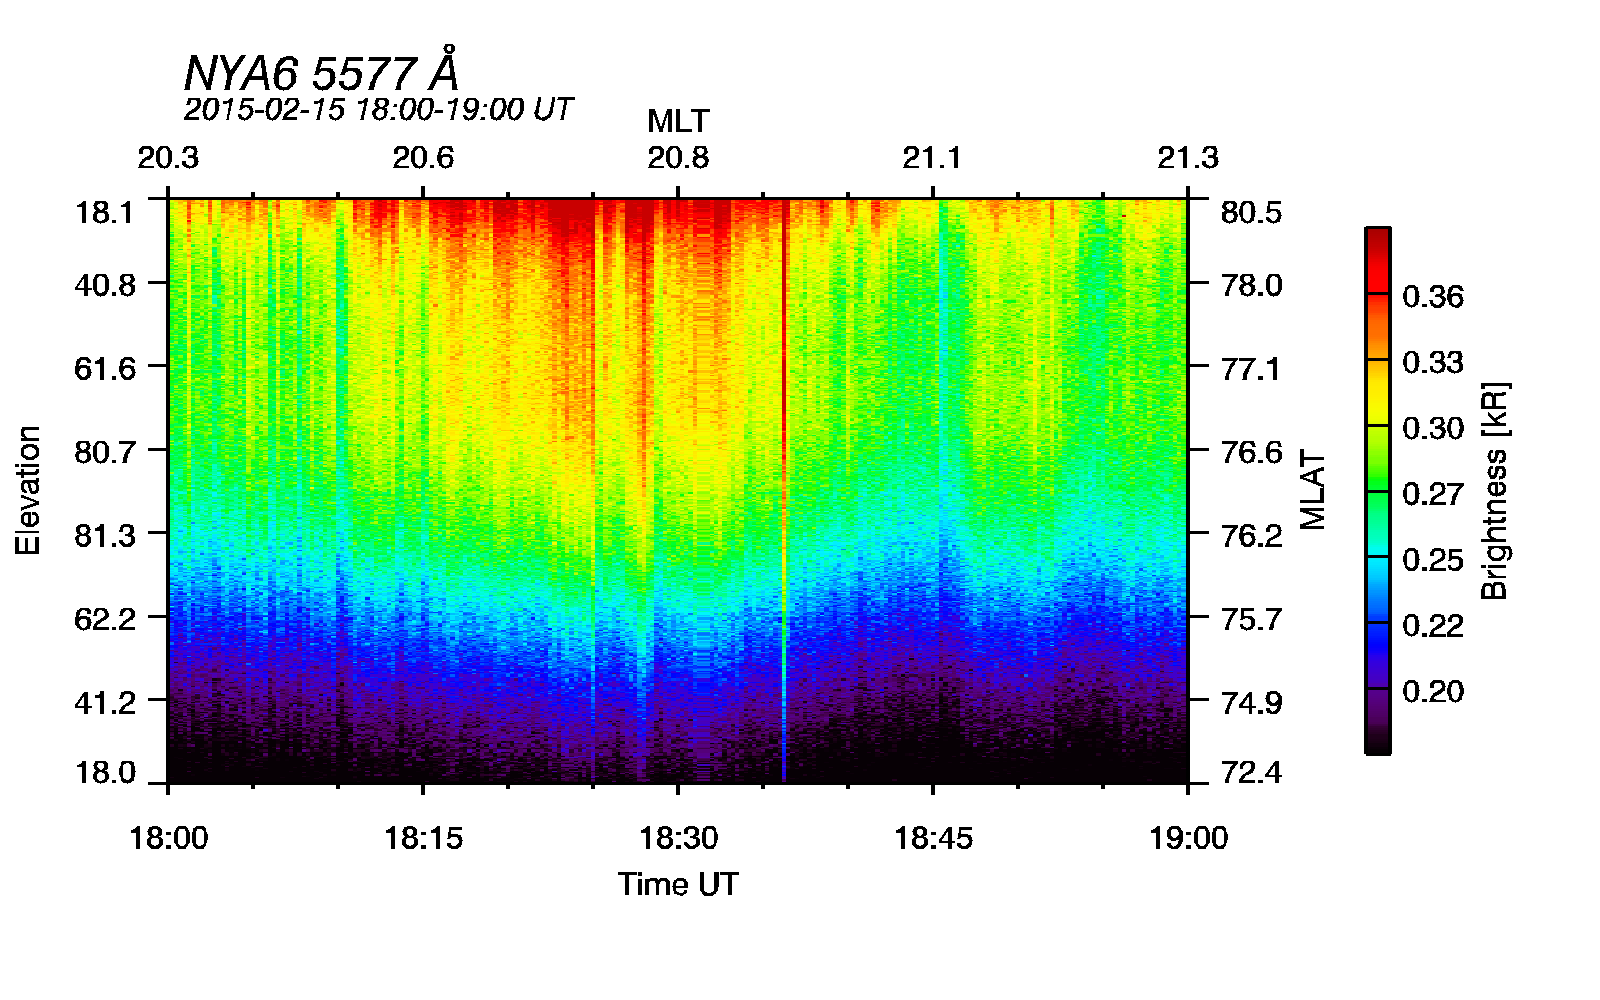1600x1000 pixels.
Task: Click the colorbar value '0.36'
Action: [x=1432, y=296]
